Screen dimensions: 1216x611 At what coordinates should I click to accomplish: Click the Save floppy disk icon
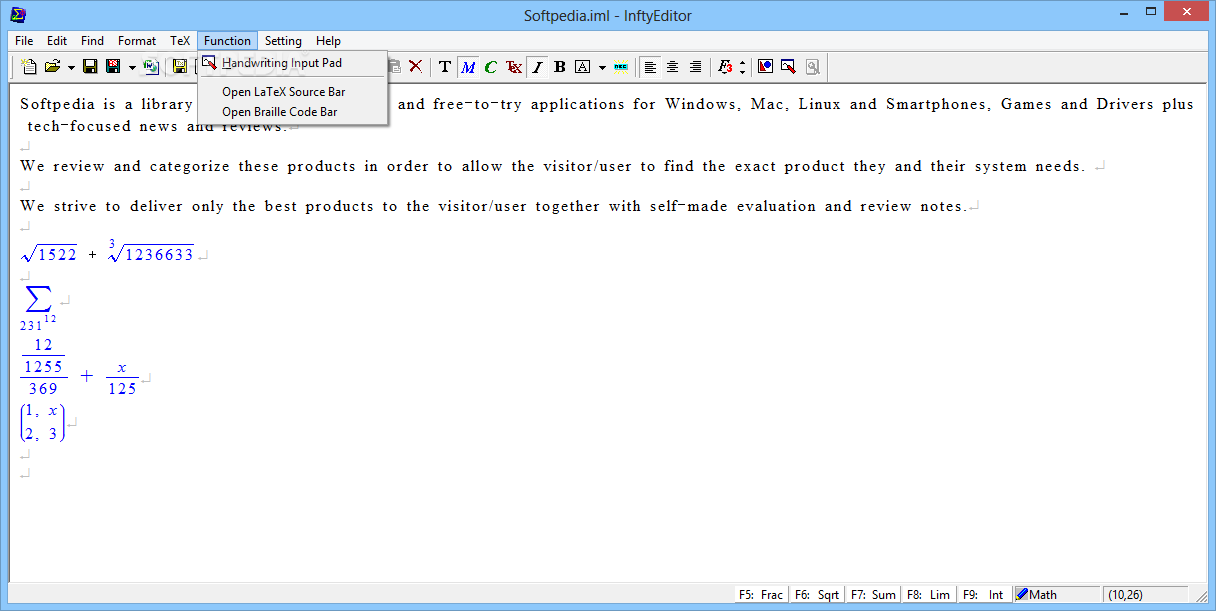pyautogui.click(x=90, y=67)
